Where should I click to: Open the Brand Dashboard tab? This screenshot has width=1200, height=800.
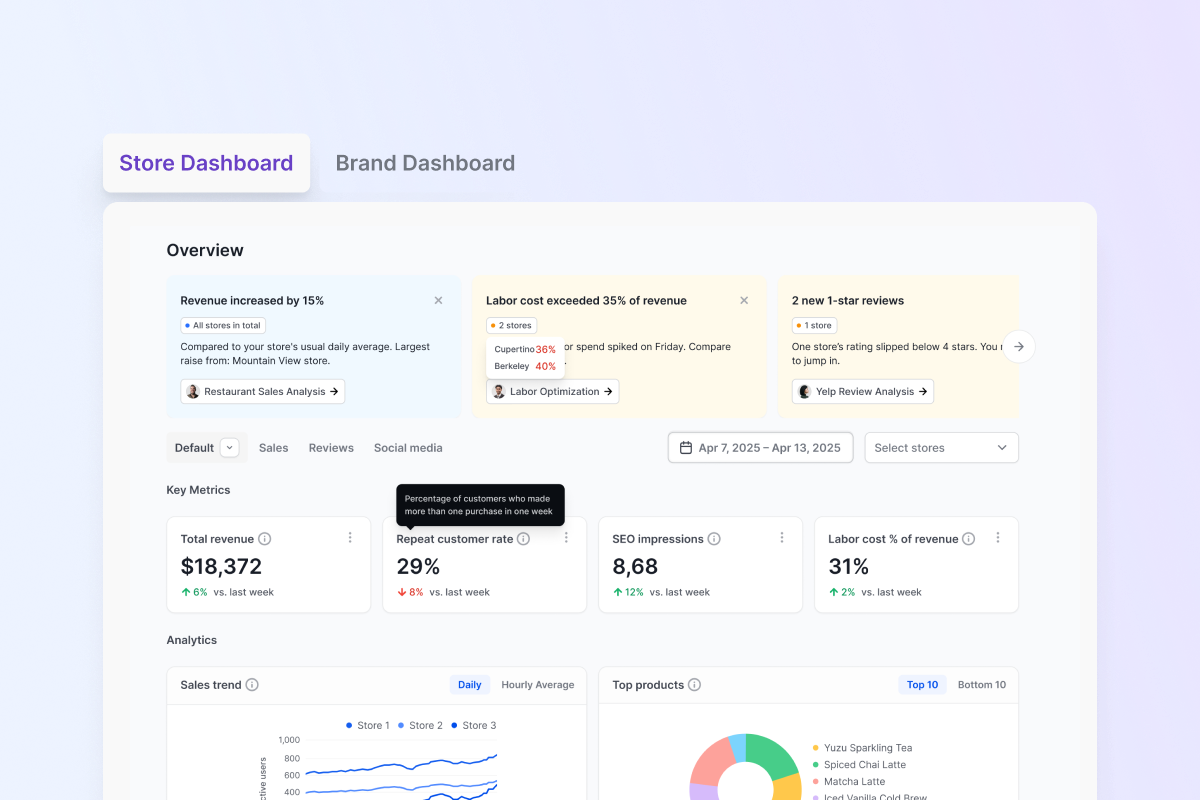[x=425, y=163]
